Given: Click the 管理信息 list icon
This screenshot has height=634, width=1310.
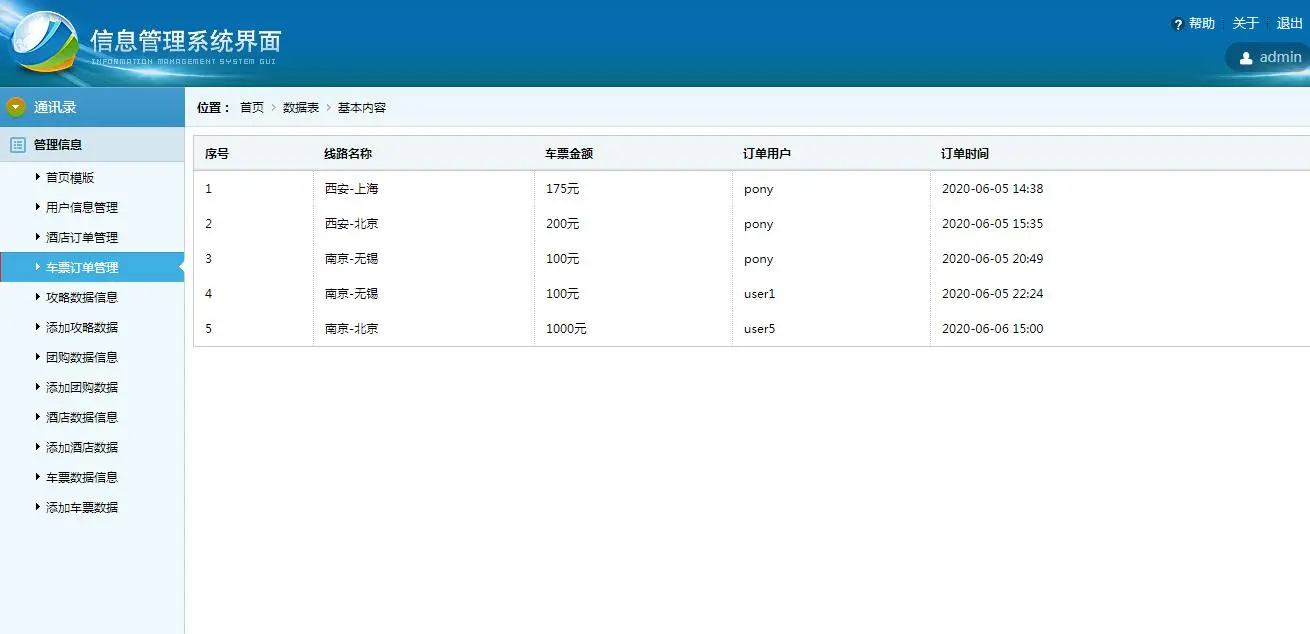Looking at the screenshot, I should 17,145.
